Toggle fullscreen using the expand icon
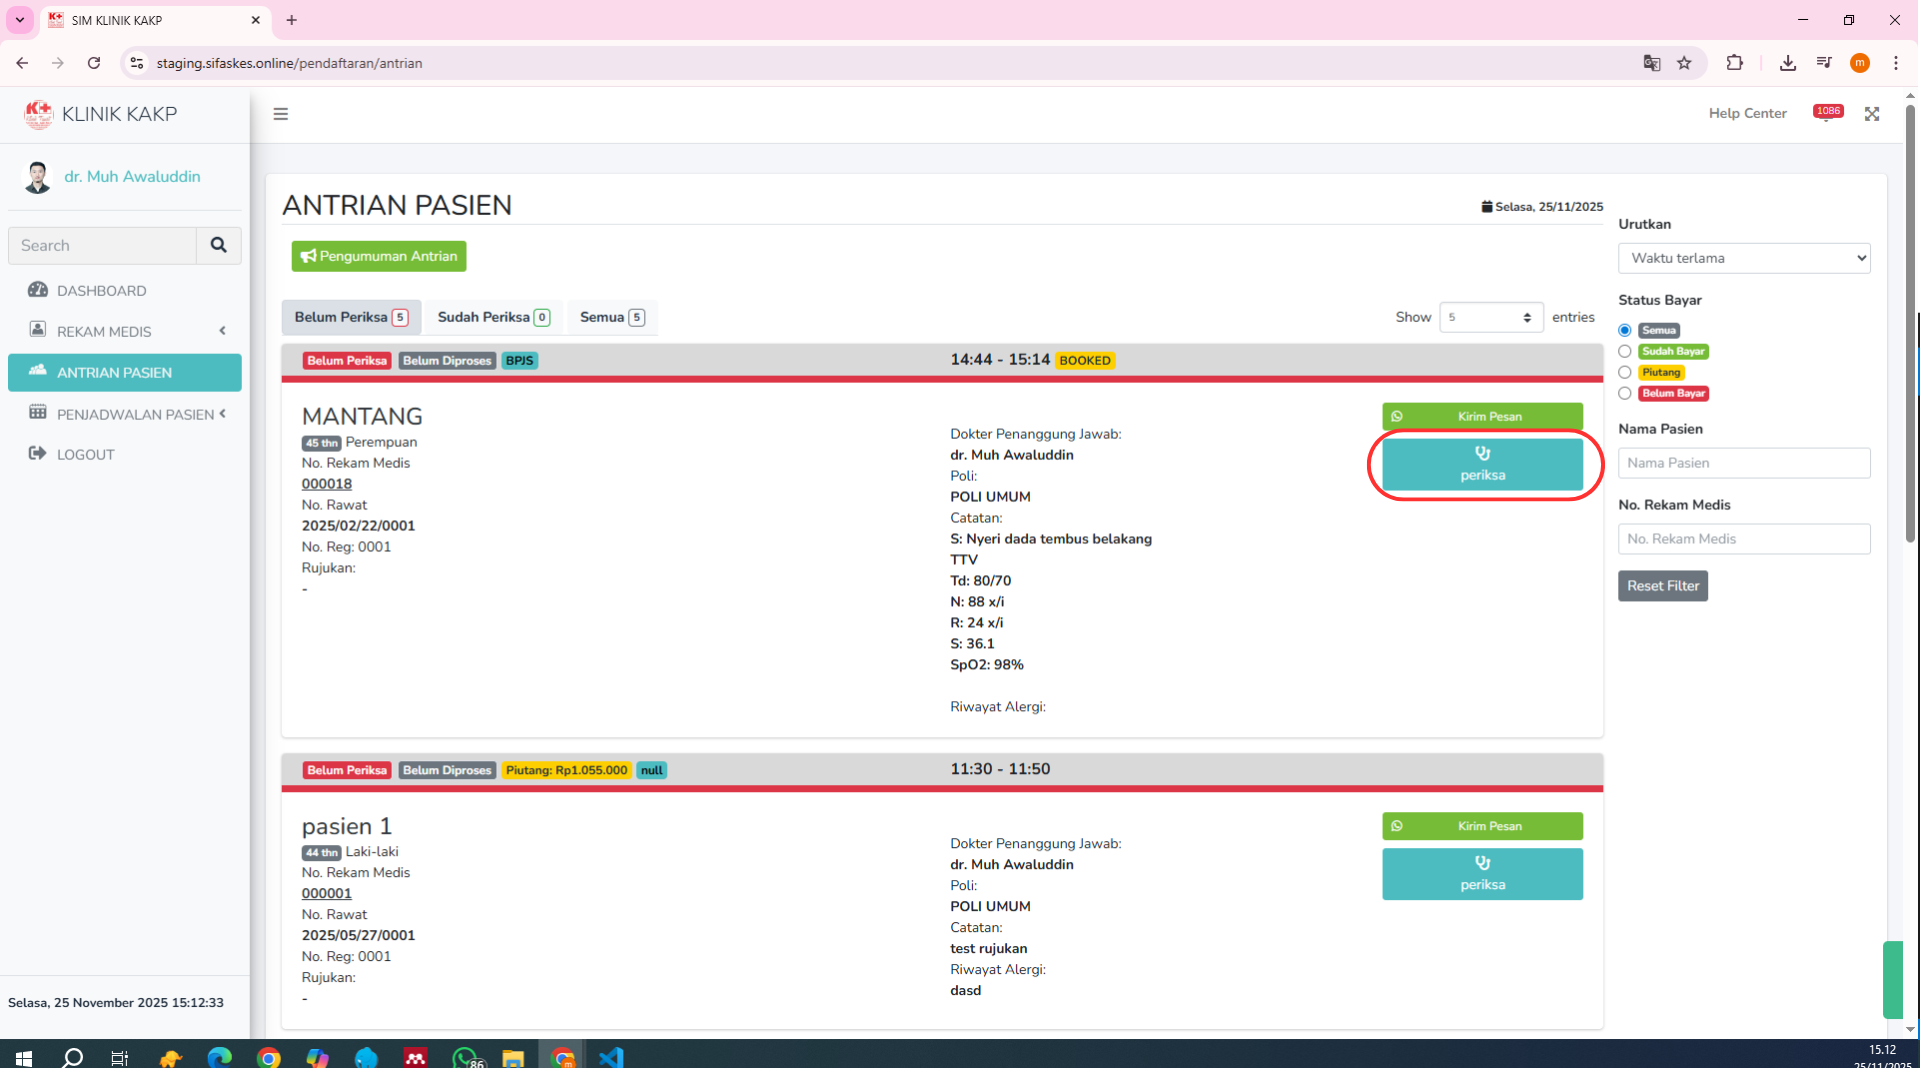The image size is (1920, 1080). [1872, 114]
